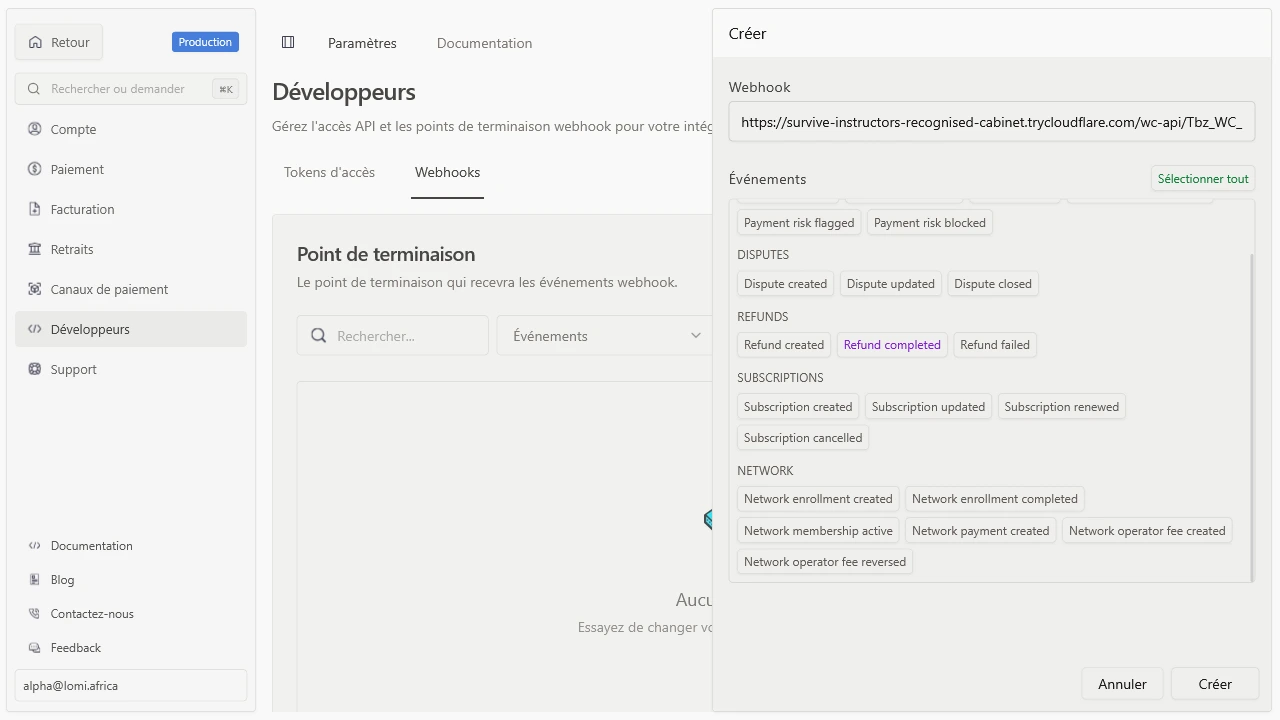Click the Production environment badge
This screenshot has width=1280, height=720.
[x=205, y=42]
